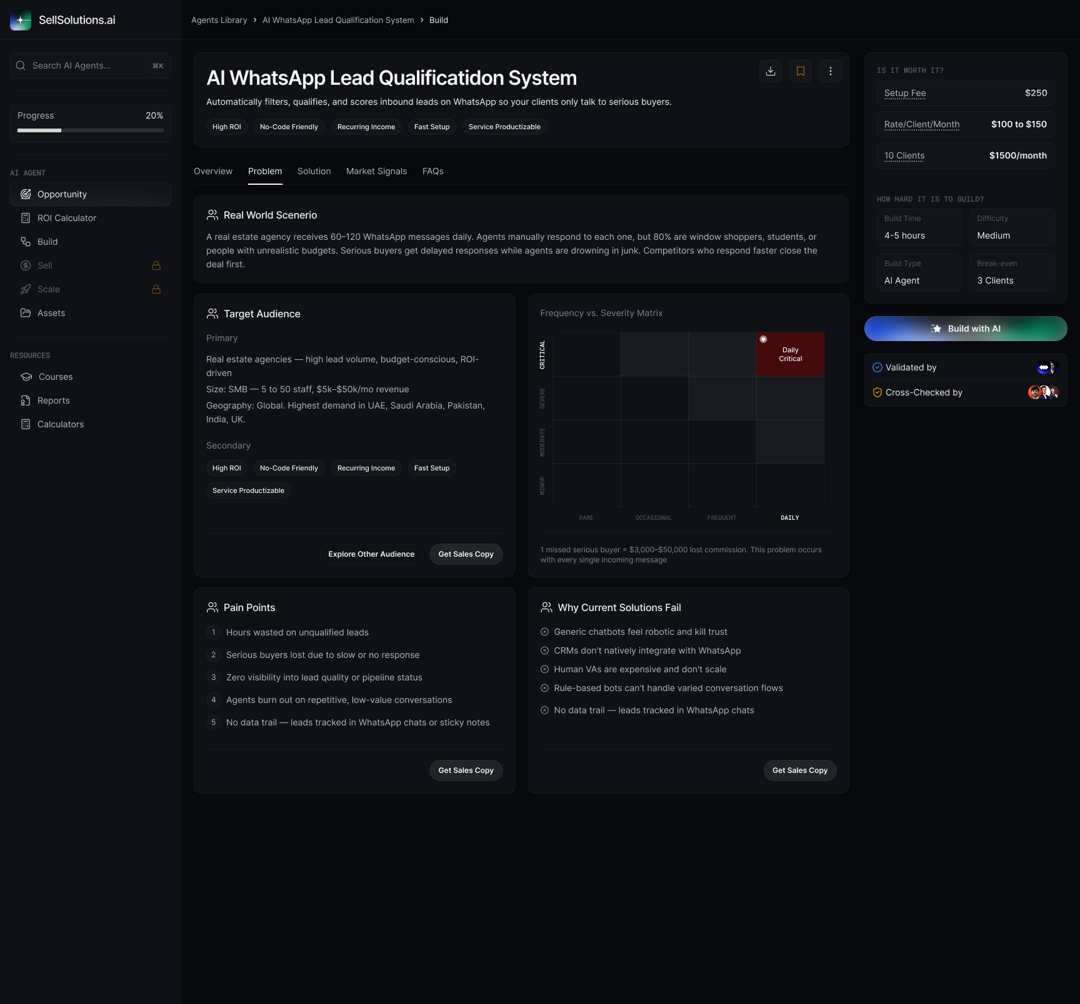Click the ROI Calculator sidebar icon
This screenshot has height=1004, width=1080.
coord(25,218)
